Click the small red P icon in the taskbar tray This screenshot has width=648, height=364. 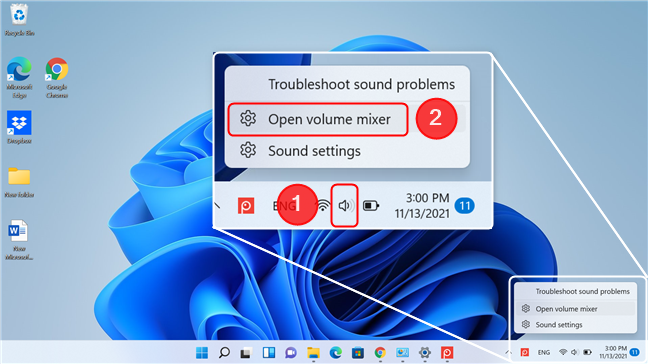[524, 352]
